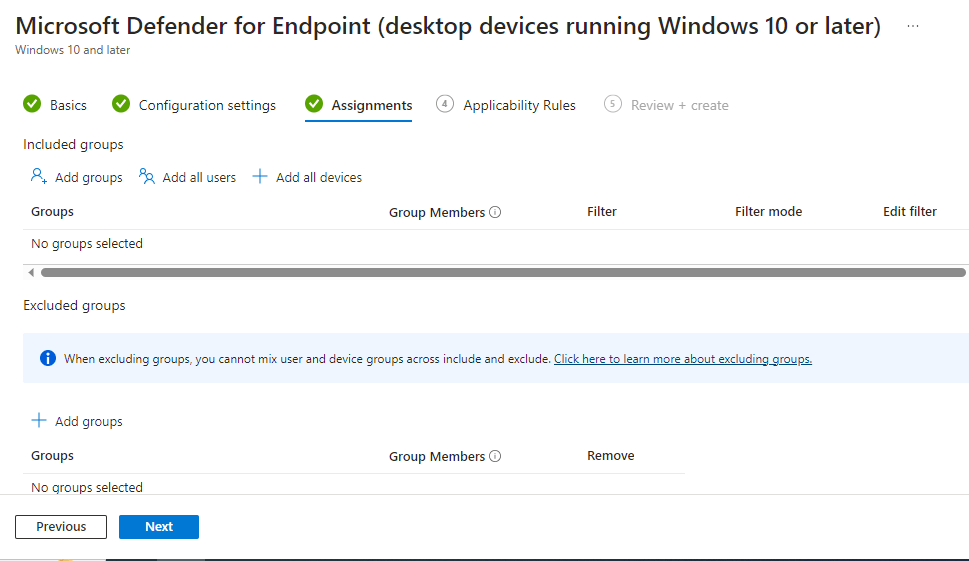Viewport: 969px width, 561px height.
Task: Go to the Configuration settings step
Action: 207,105
